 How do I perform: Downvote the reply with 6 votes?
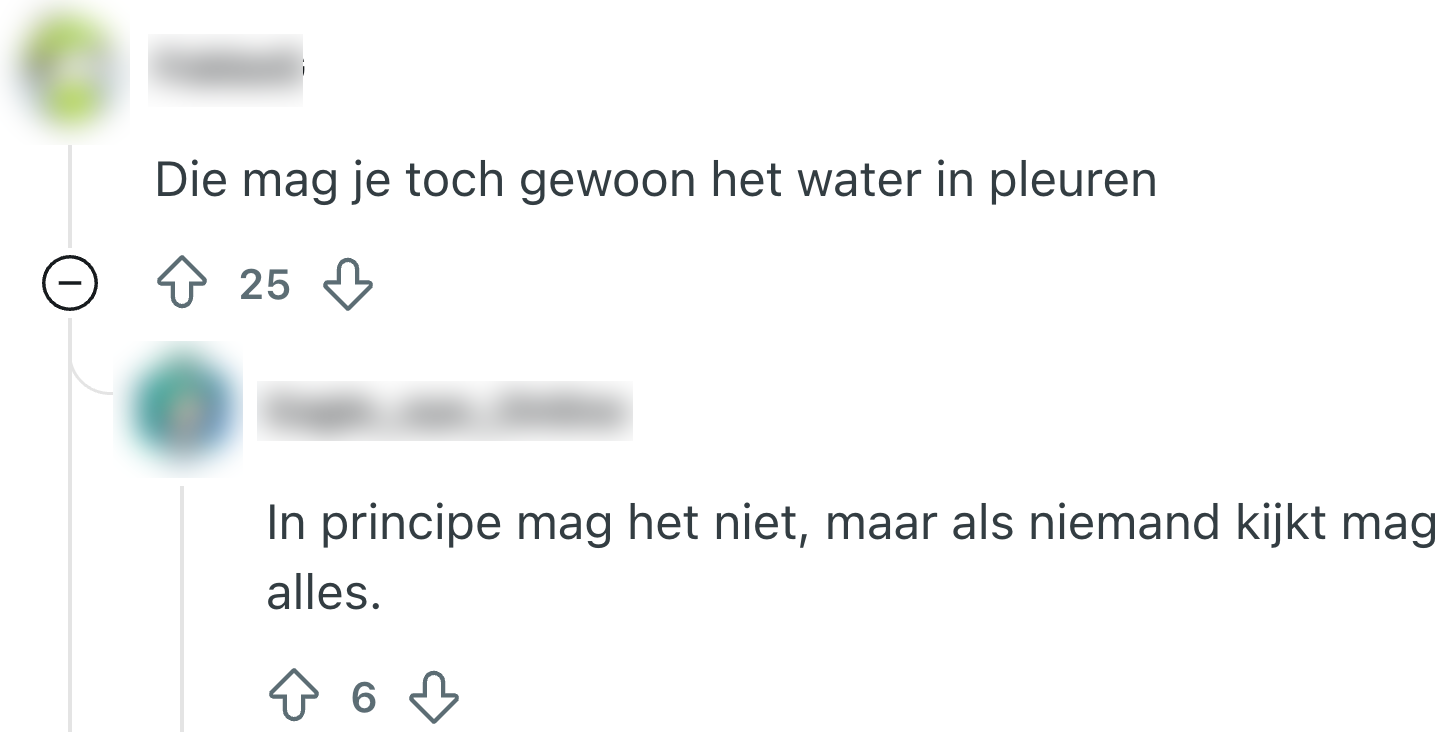click(x=434, y=696)
